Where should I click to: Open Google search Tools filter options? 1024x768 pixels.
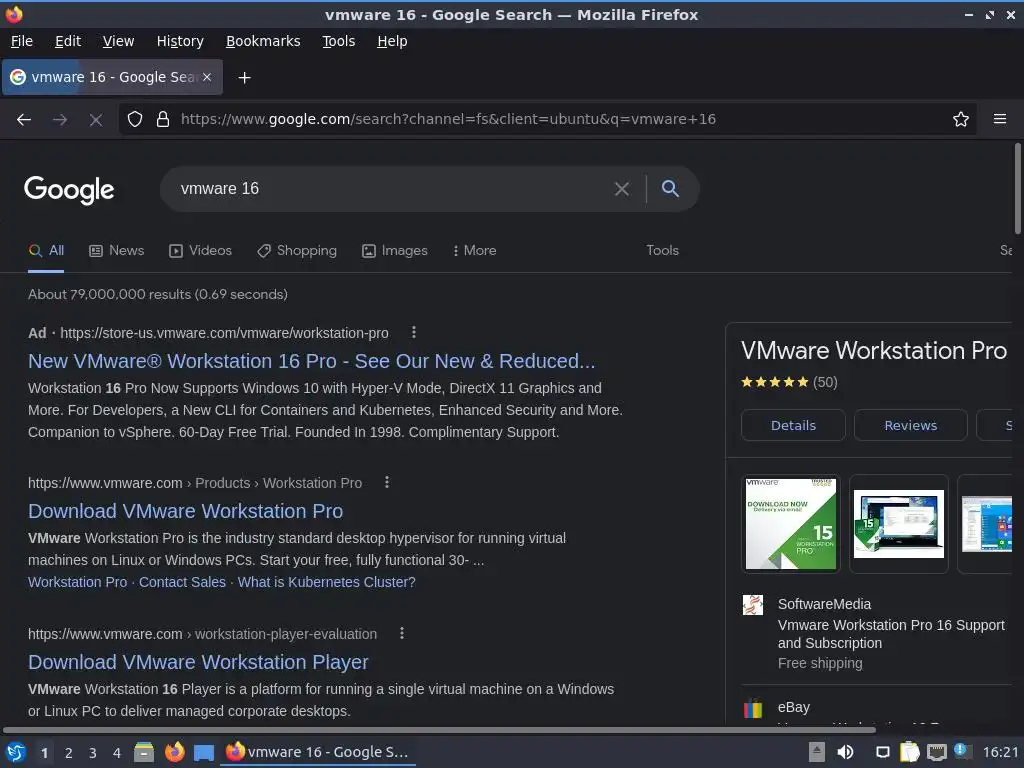[x=662, y=251]
